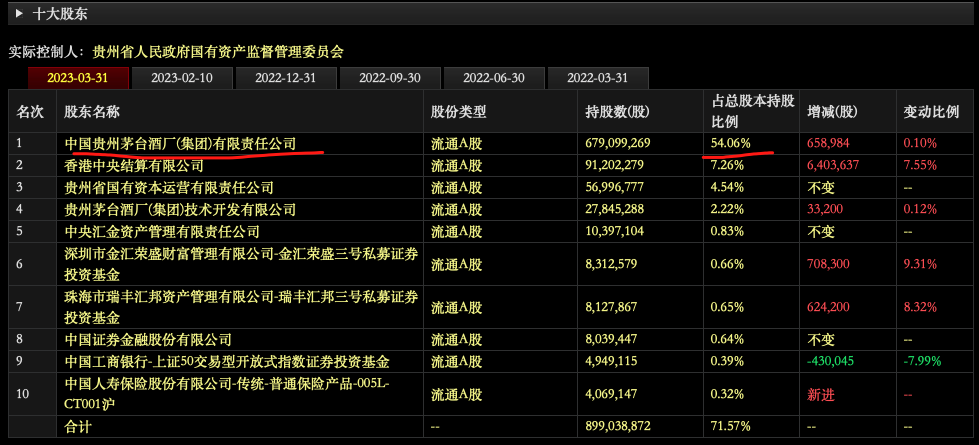Click the 7.26% ownership value
Image resolution: width=979 pixels, height=445 pixels.
[x=727, y=165]
